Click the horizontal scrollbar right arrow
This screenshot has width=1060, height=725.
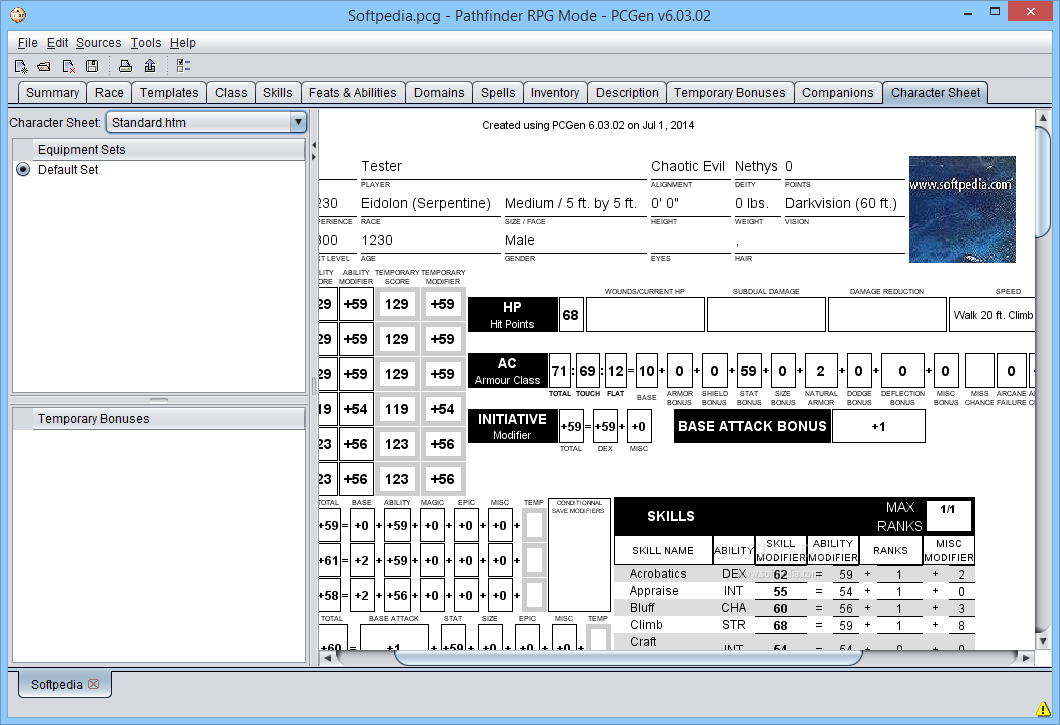tap(1026, 657)
